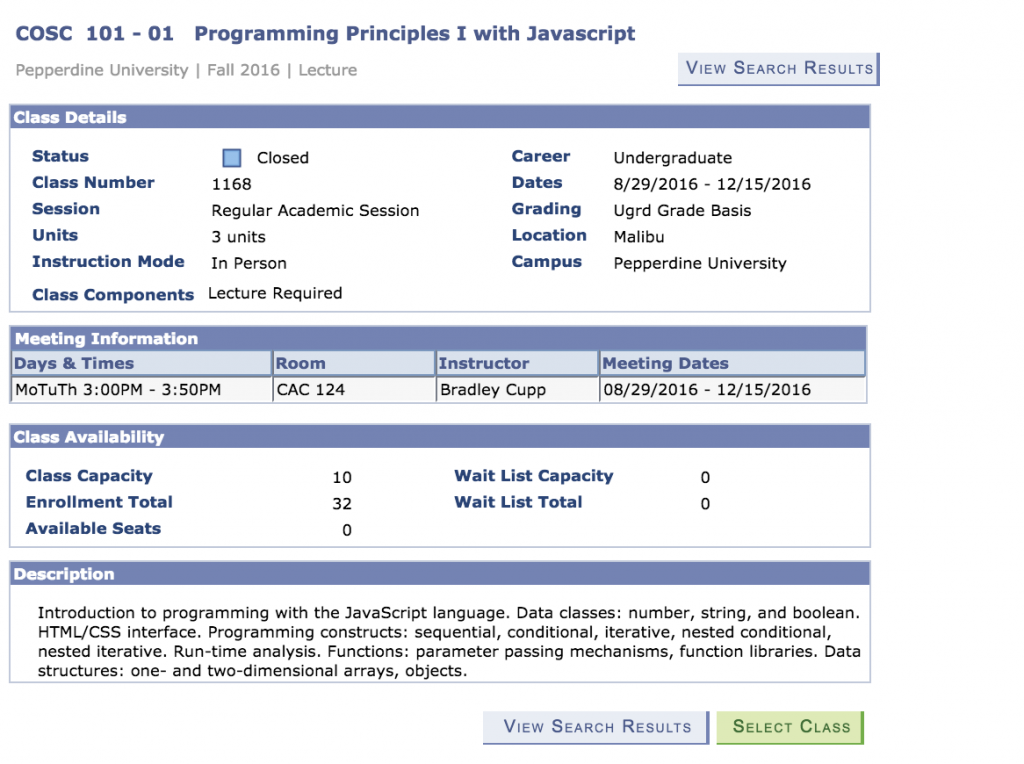The height and width of the screenshot is (764, 1024).
Task: Click the 'Class Availability' section header
Action: (x=440, y=437)
